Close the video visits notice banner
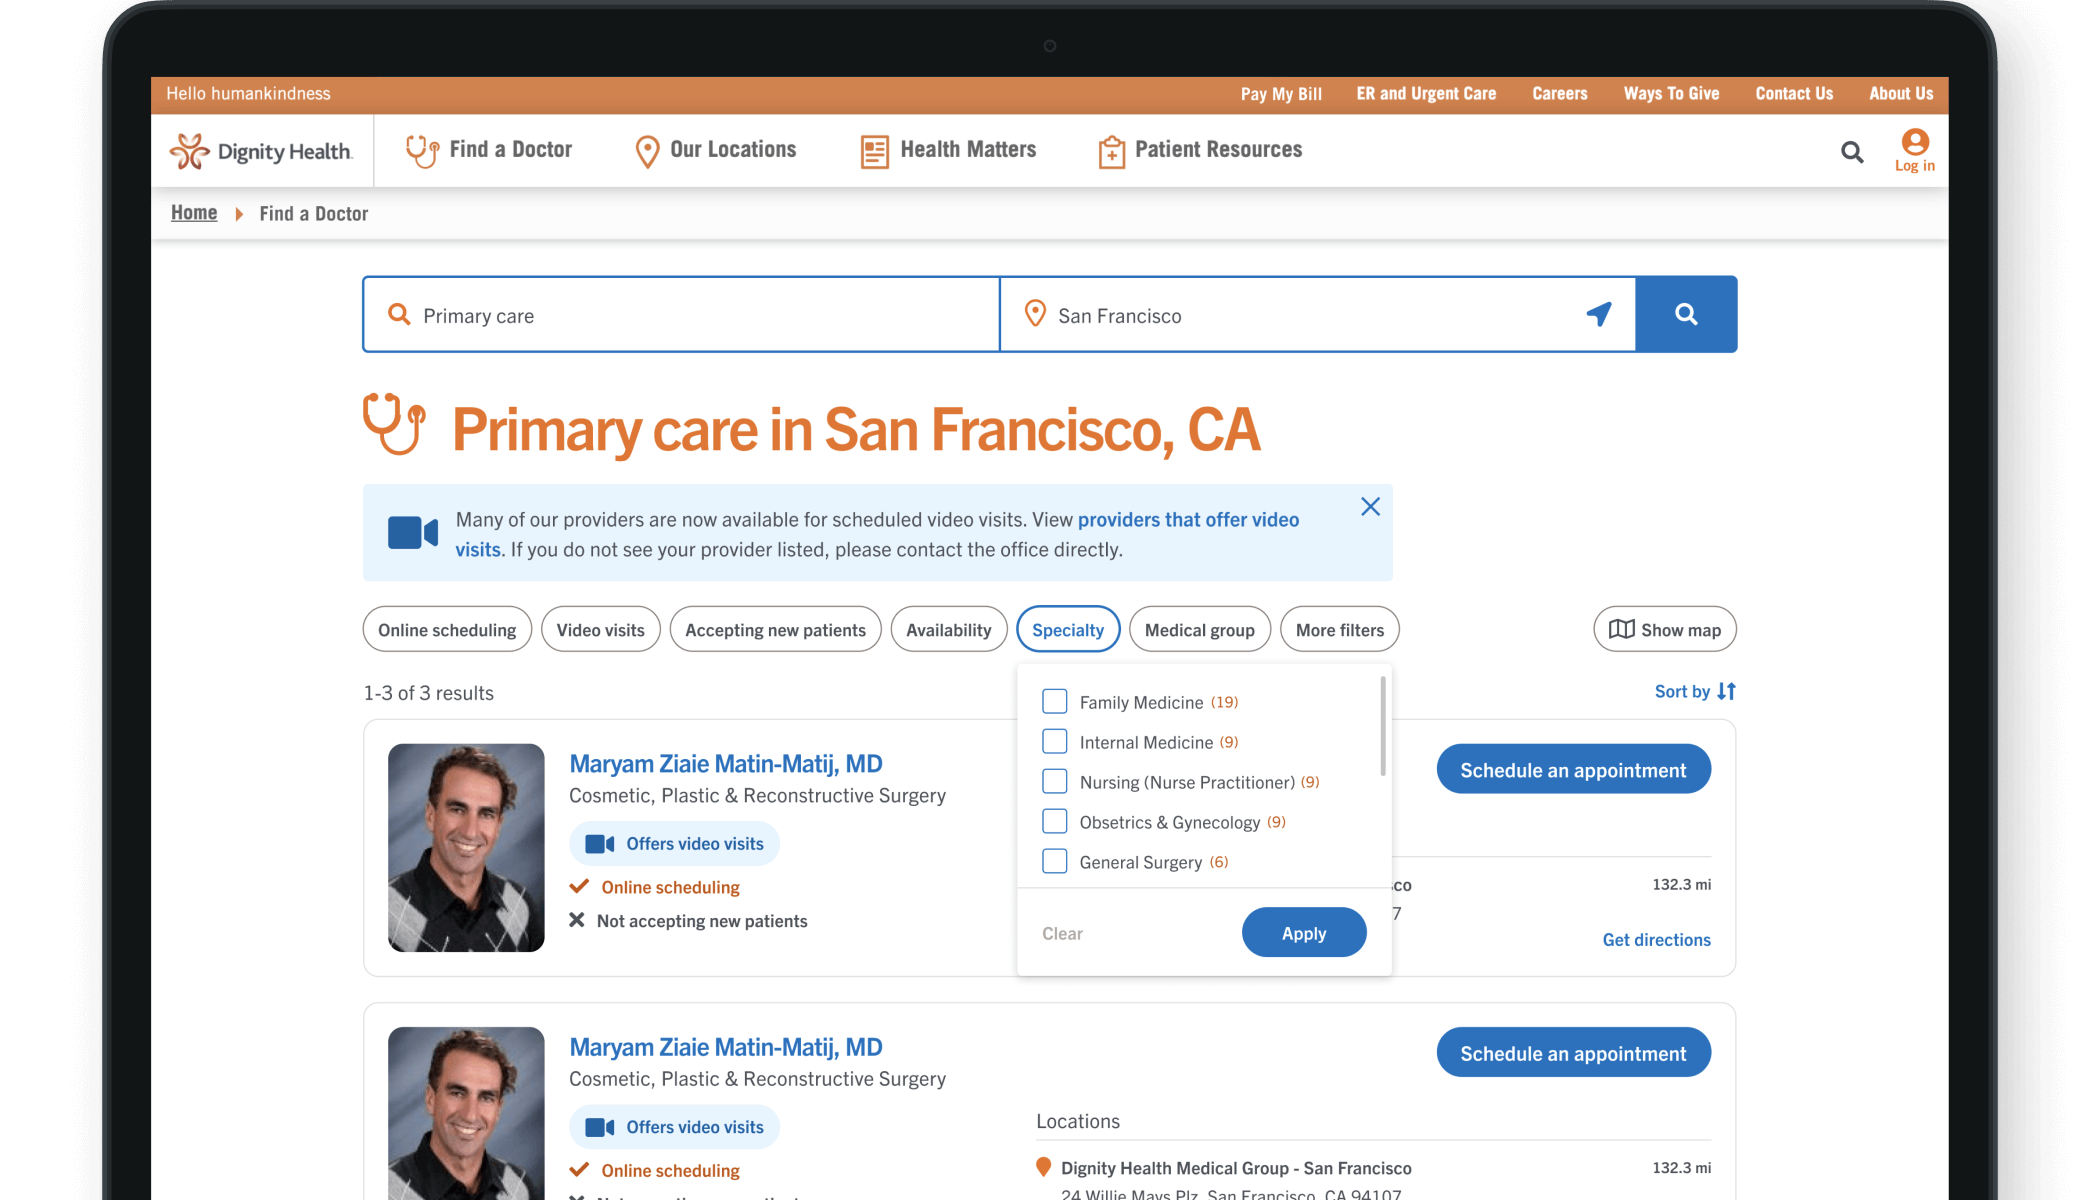The height and width of the screenshot is (1200, 2100). (x=1370, y=507)
